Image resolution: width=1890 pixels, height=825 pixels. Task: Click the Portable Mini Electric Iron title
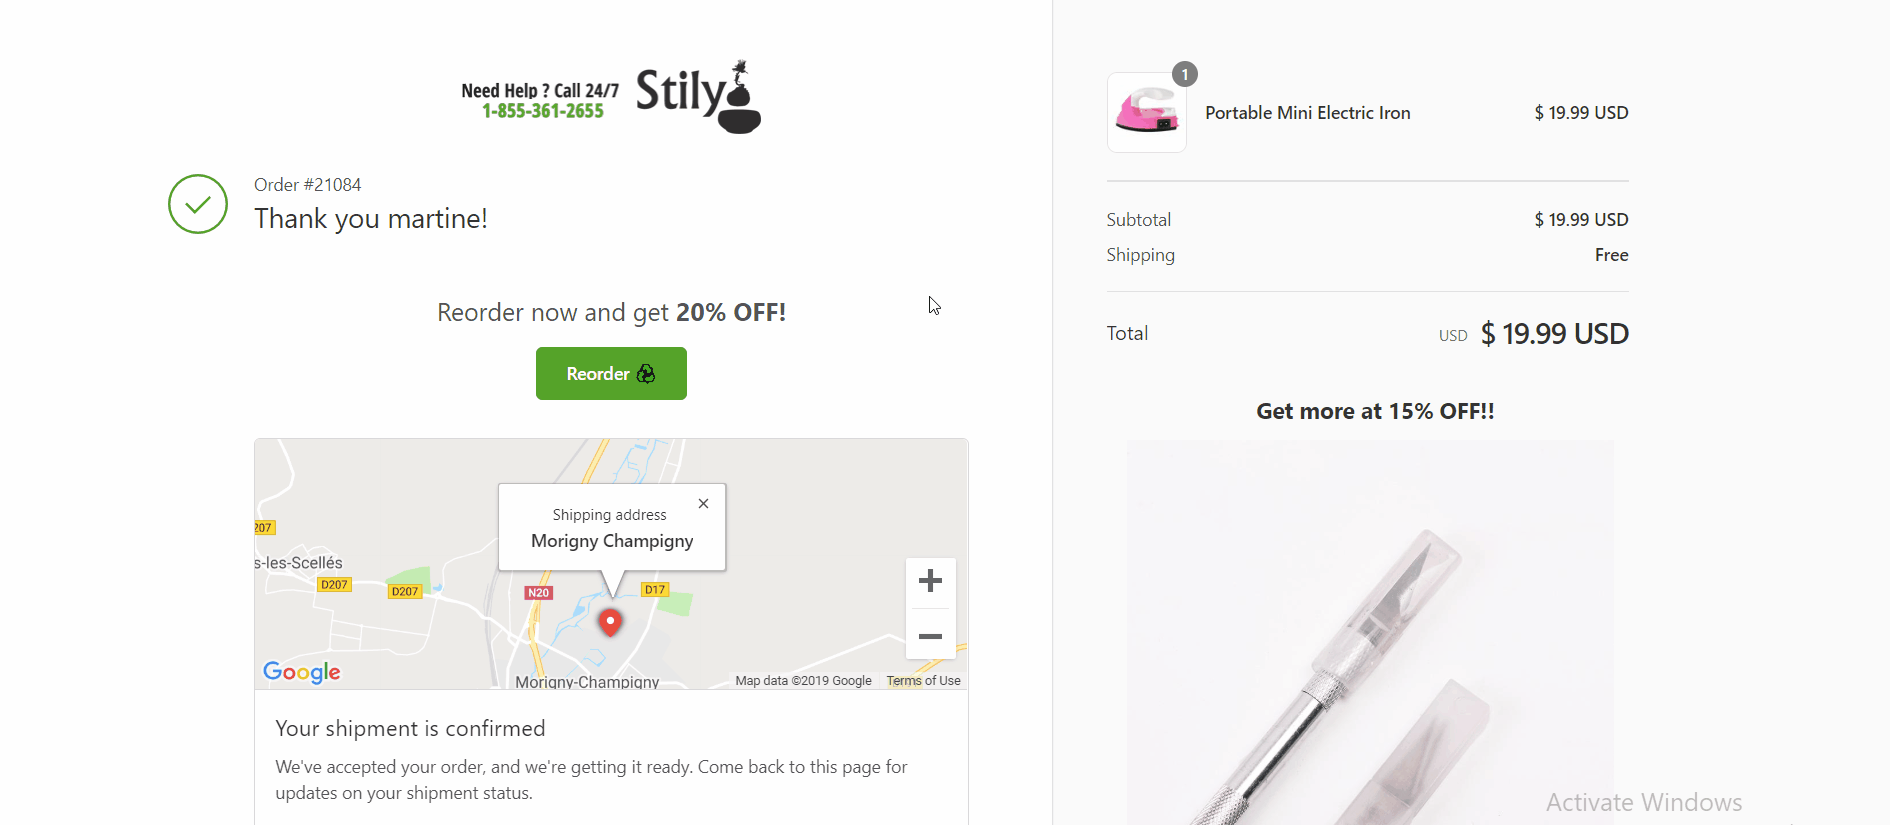pos(1308,113)
